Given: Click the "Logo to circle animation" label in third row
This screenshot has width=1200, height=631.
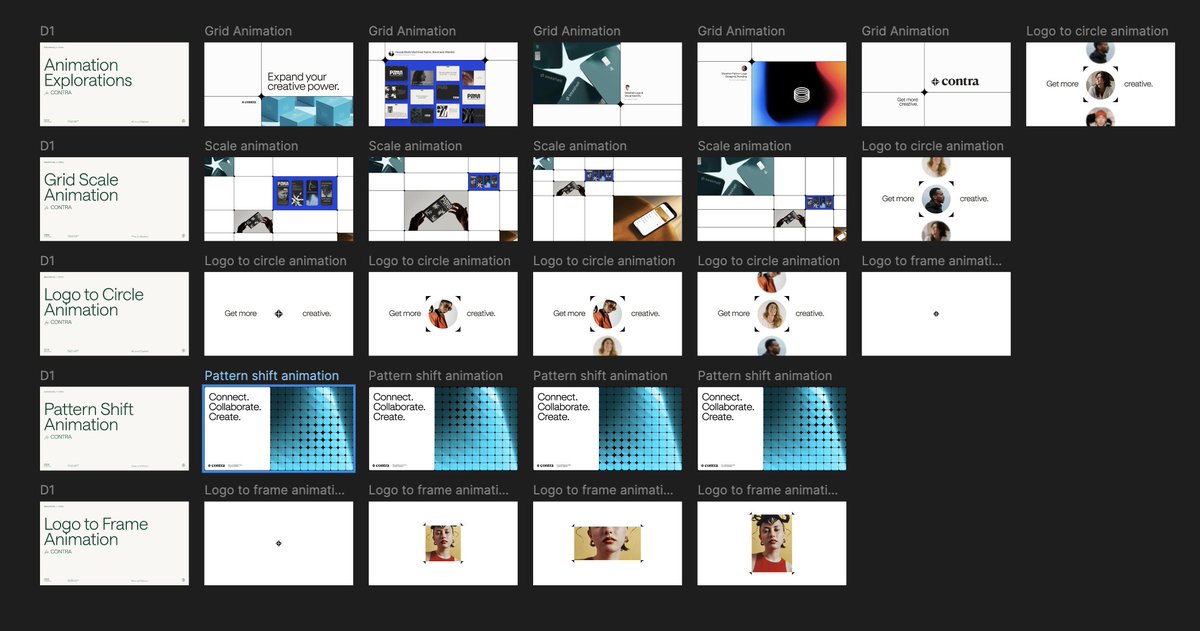Looking at the screenshot, I should 277,260.
